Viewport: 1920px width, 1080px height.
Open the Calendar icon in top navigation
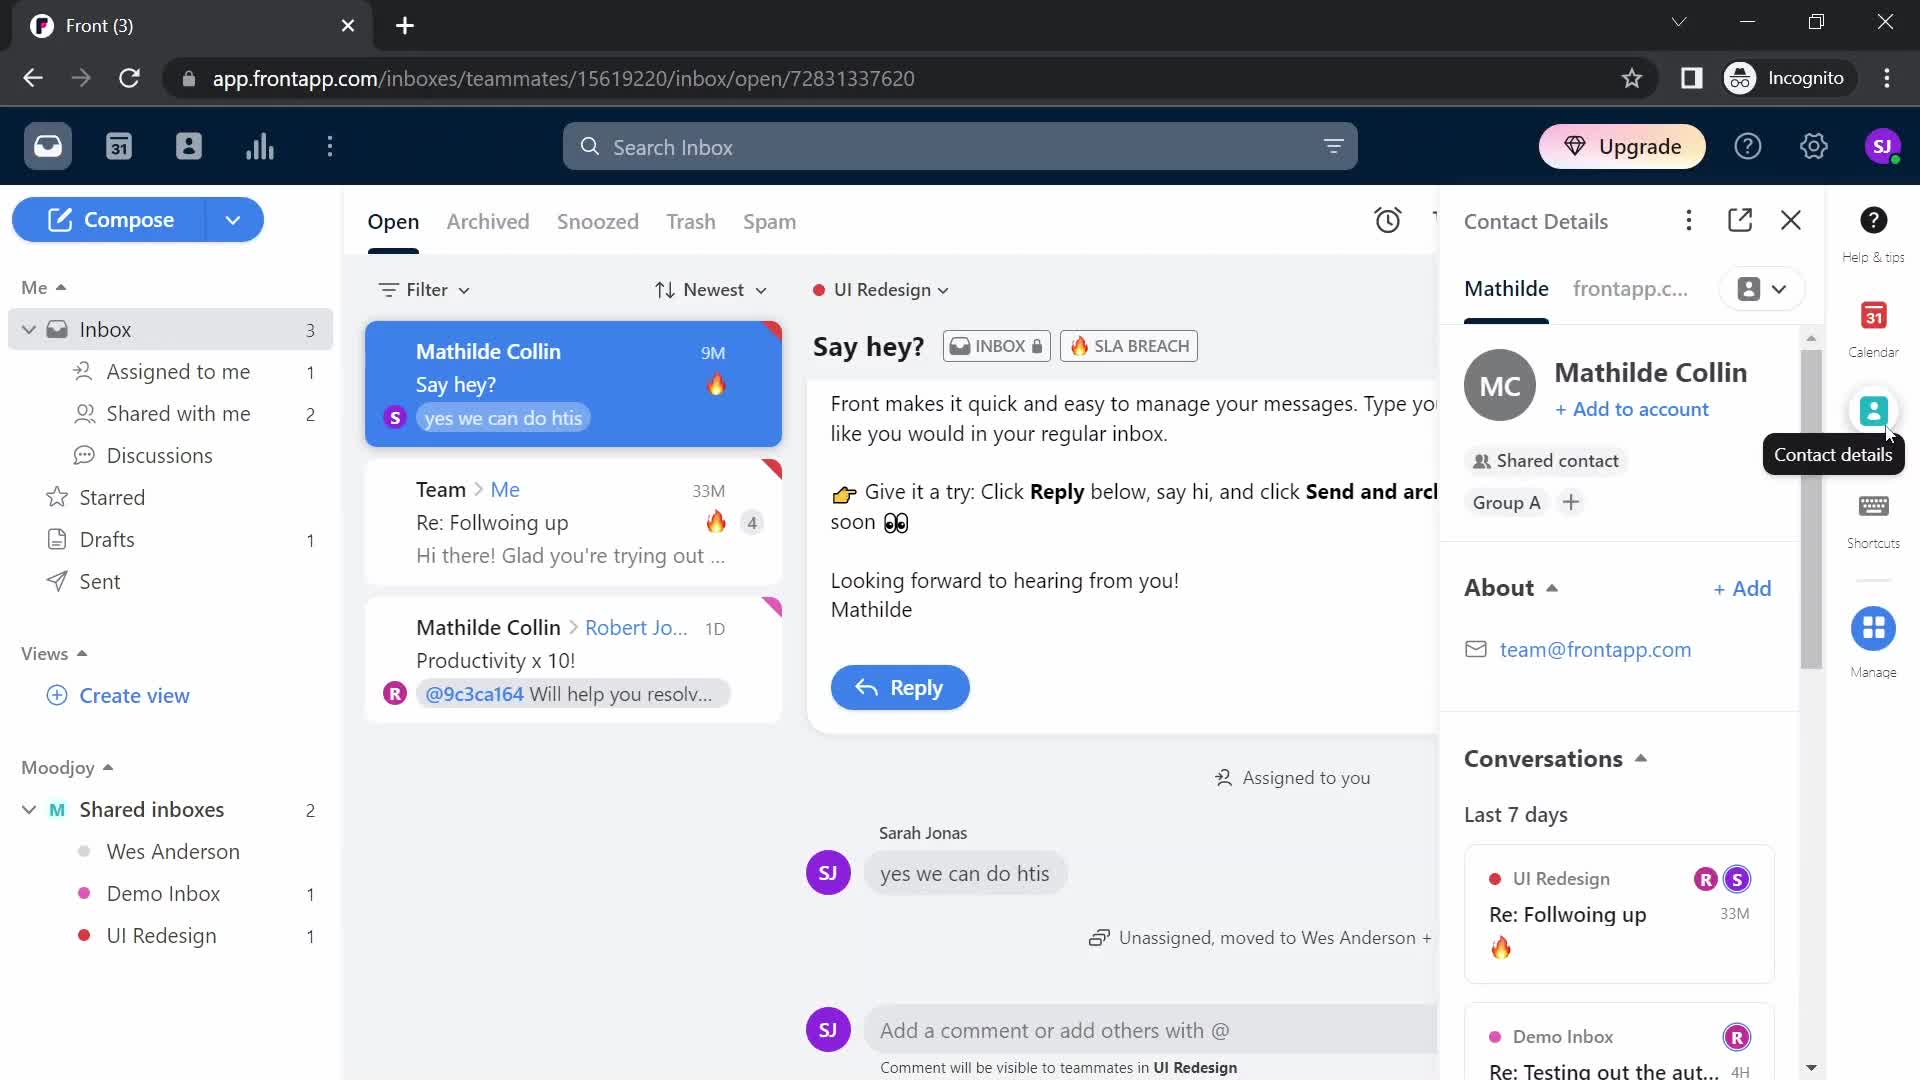tap(119, 147)
